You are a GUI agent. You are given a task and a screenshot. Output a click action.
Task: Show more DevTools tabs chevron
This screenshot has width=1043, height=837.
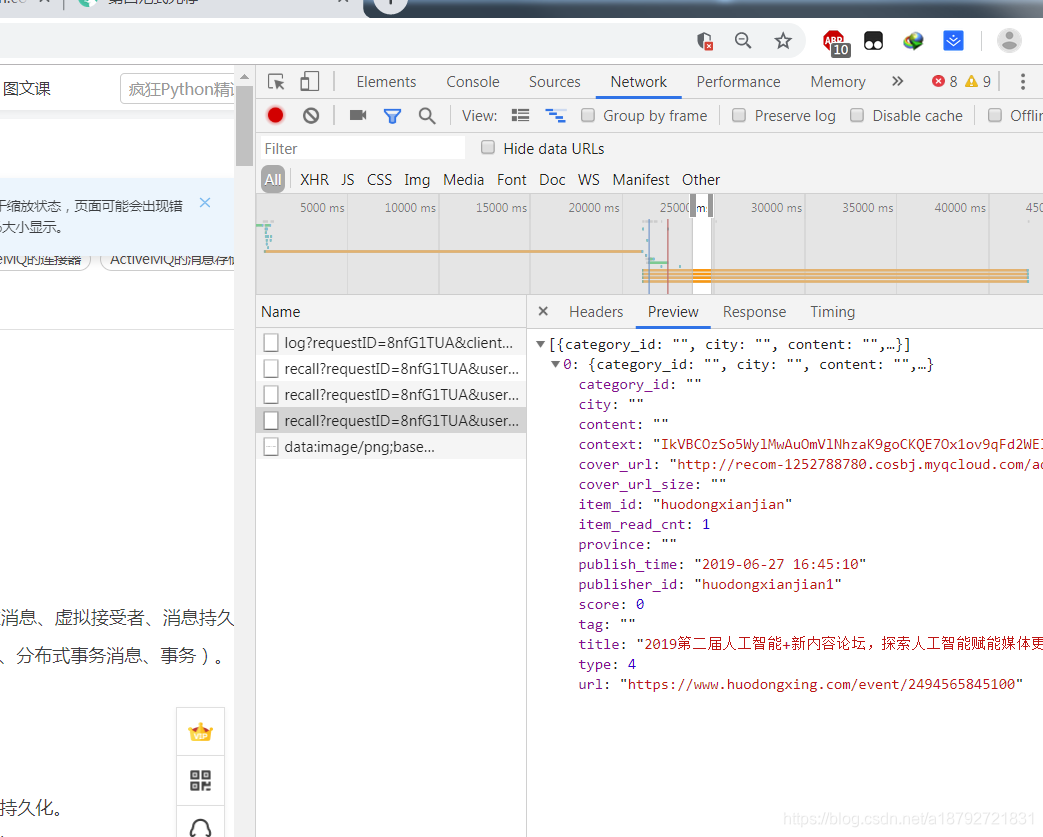[x=897, y=81]
